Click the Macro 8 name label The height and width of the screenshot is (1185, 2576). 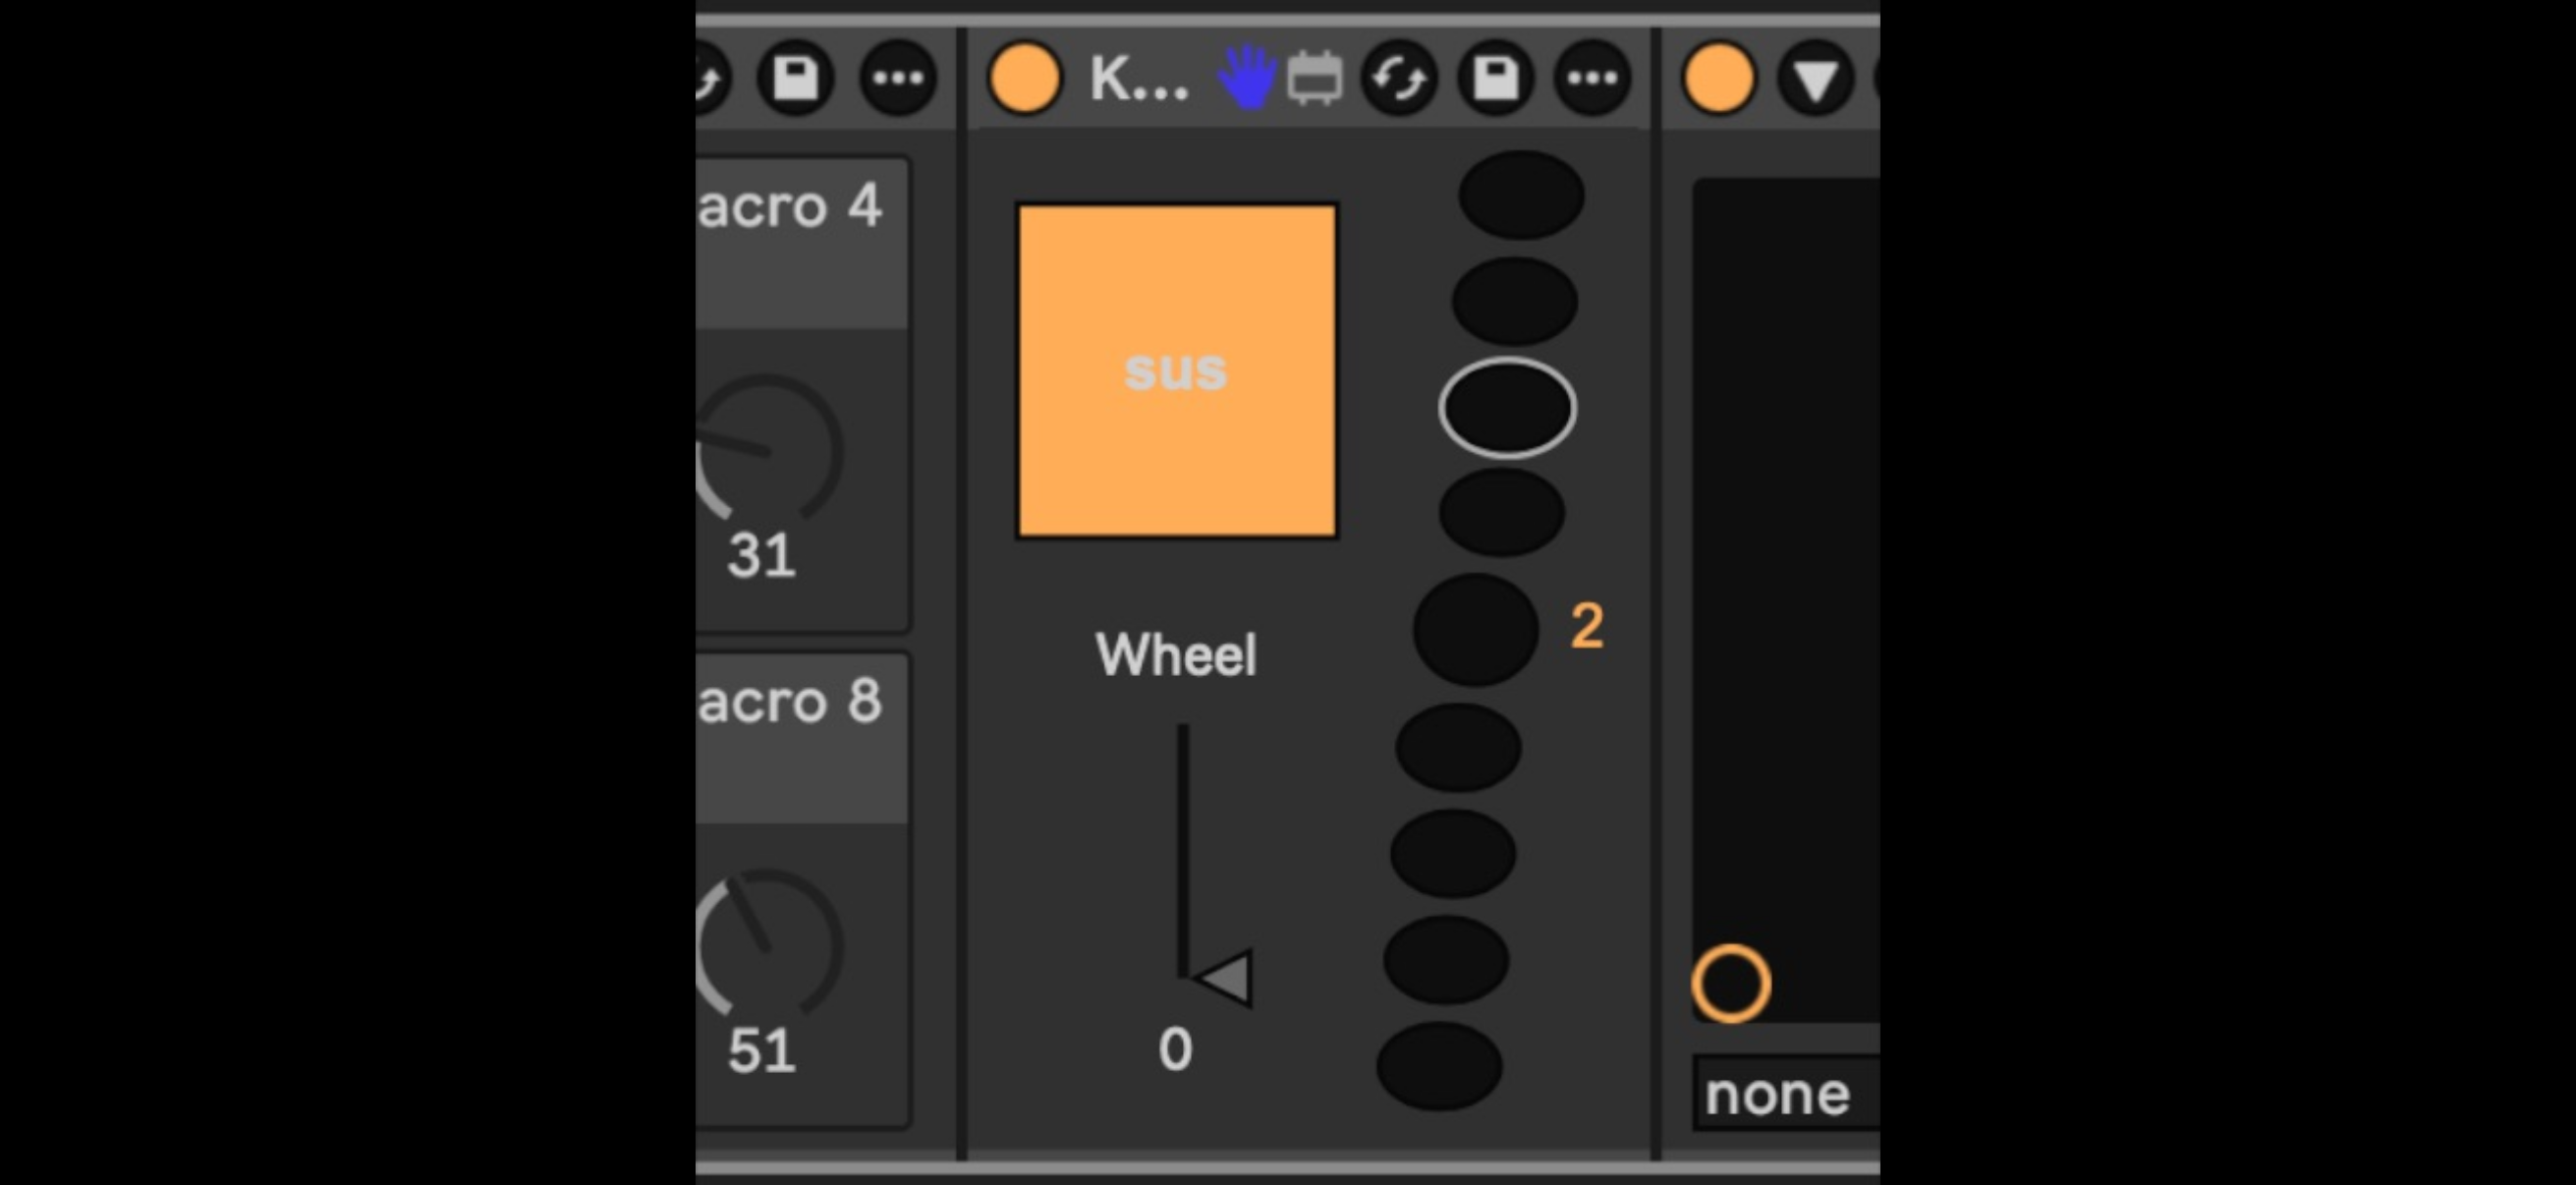click(790, 701)
